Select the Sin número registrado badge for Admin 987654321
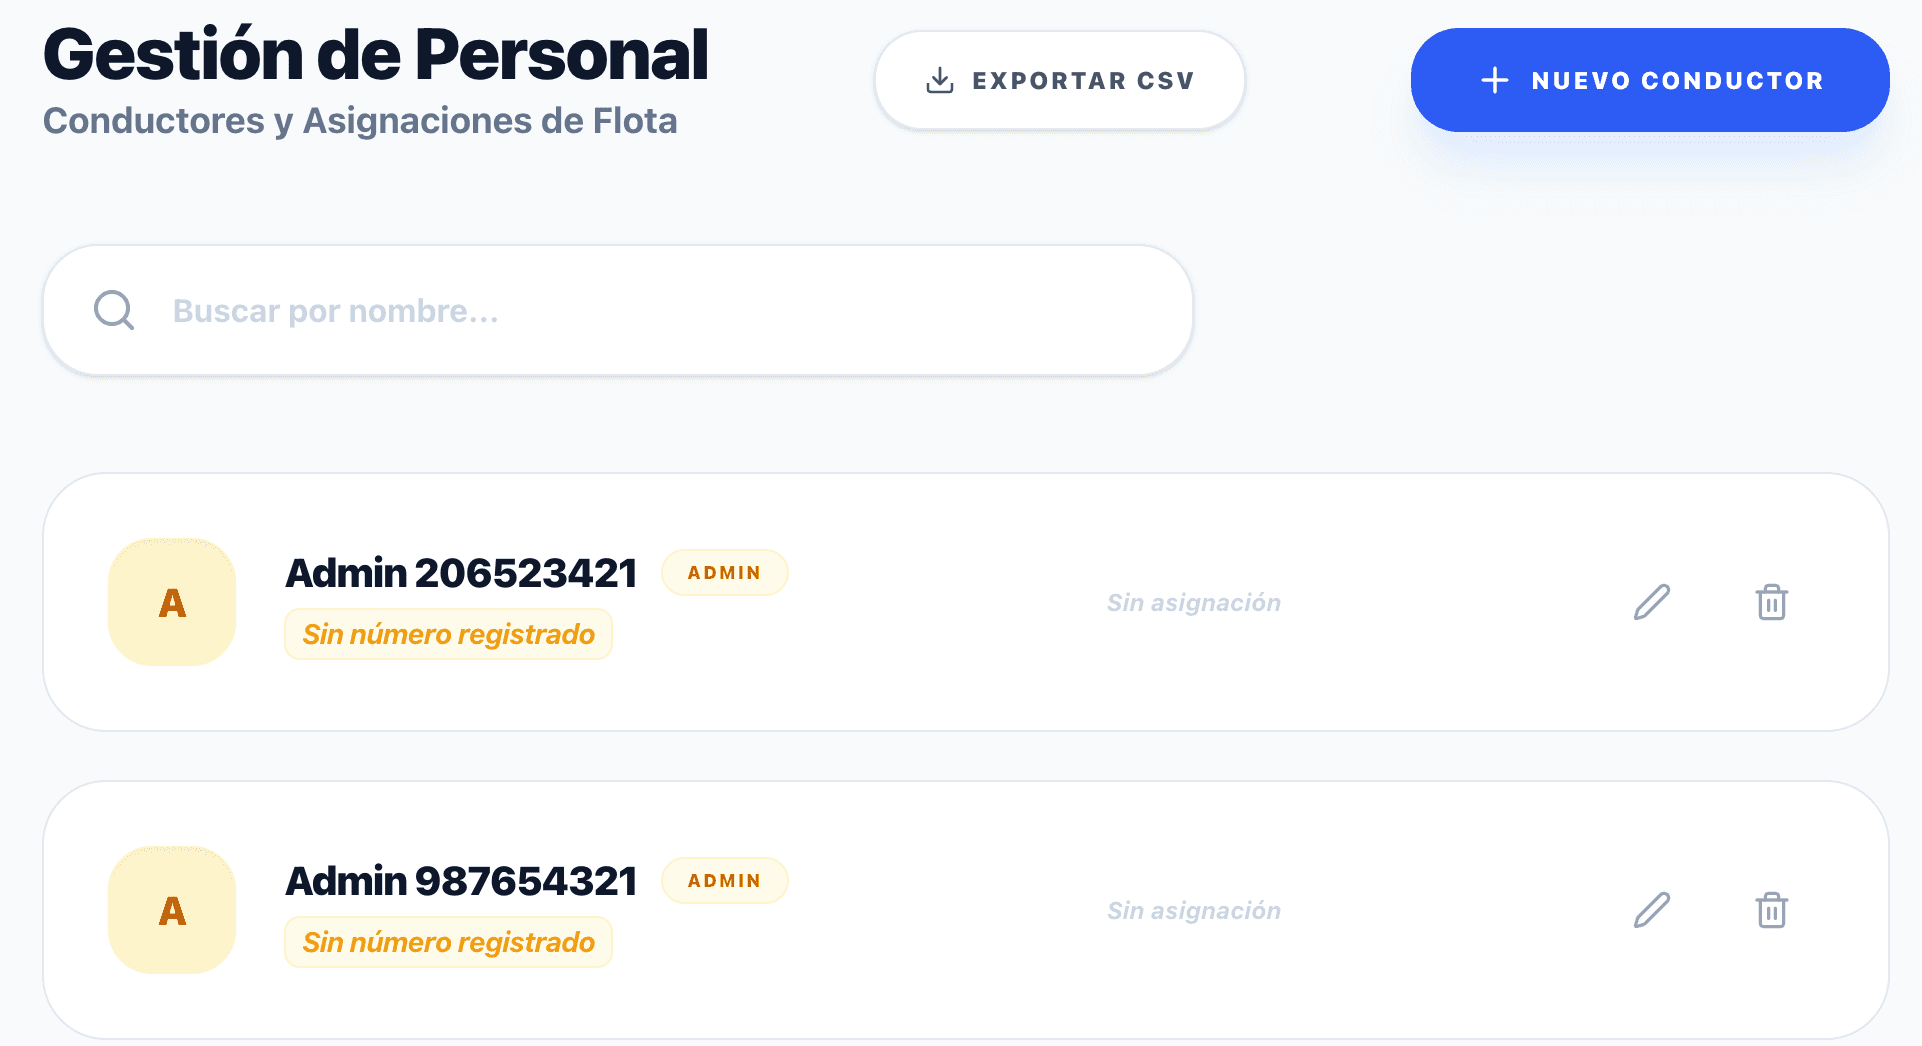 pos(448,941)
